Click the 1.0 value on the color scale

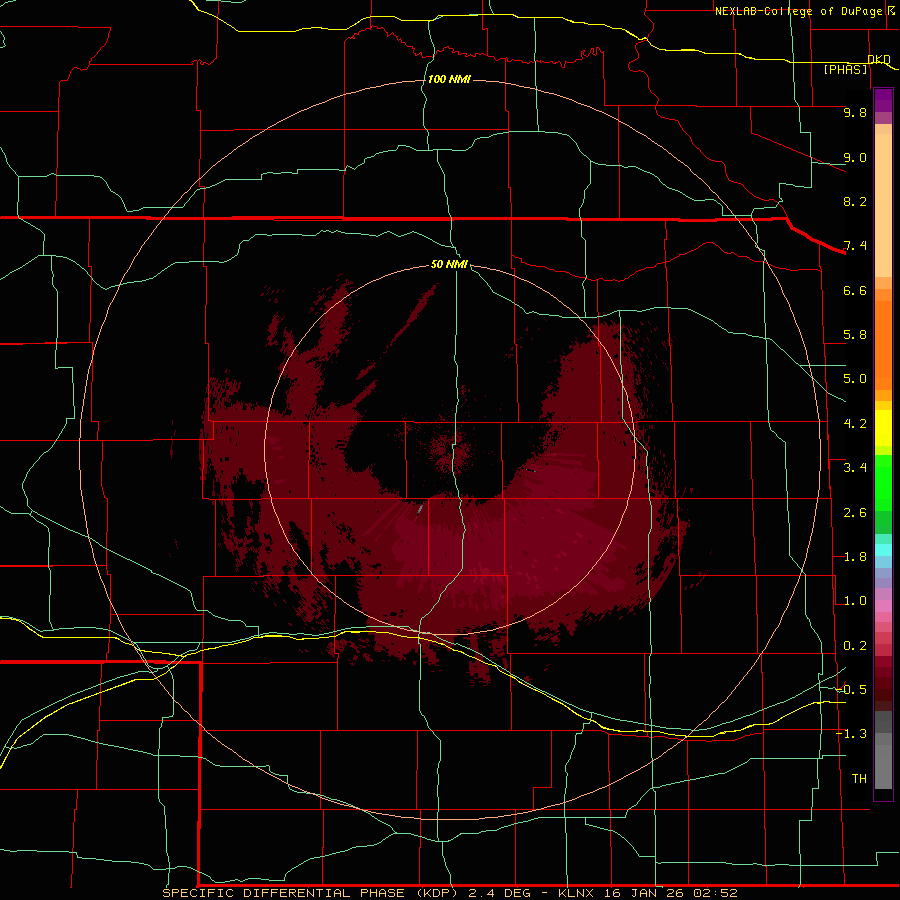[855, 601]
